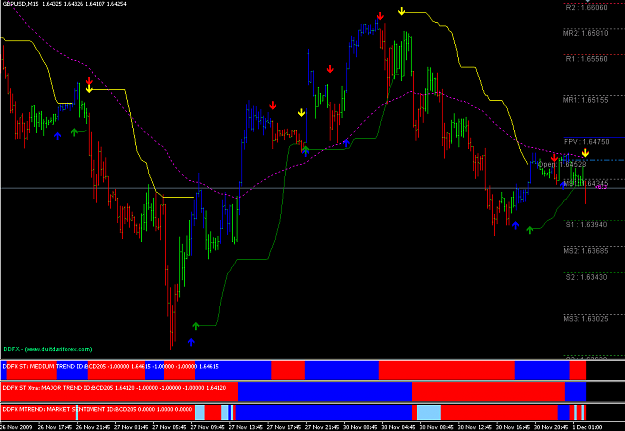Click the 27 Nov 13:45 time label

[246, 427]
